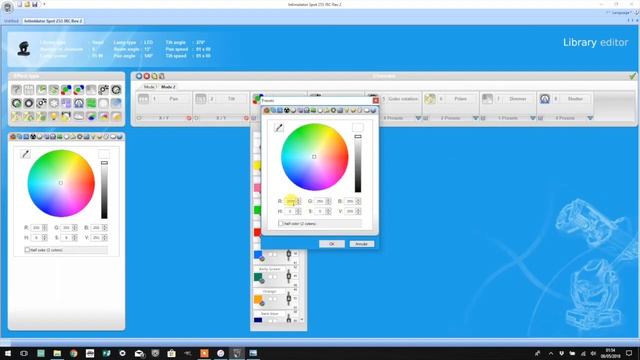This screenshot has width=640, height=360.
Task: Select the first color palette icon in dialog toolbar
Action: [267, 110]
